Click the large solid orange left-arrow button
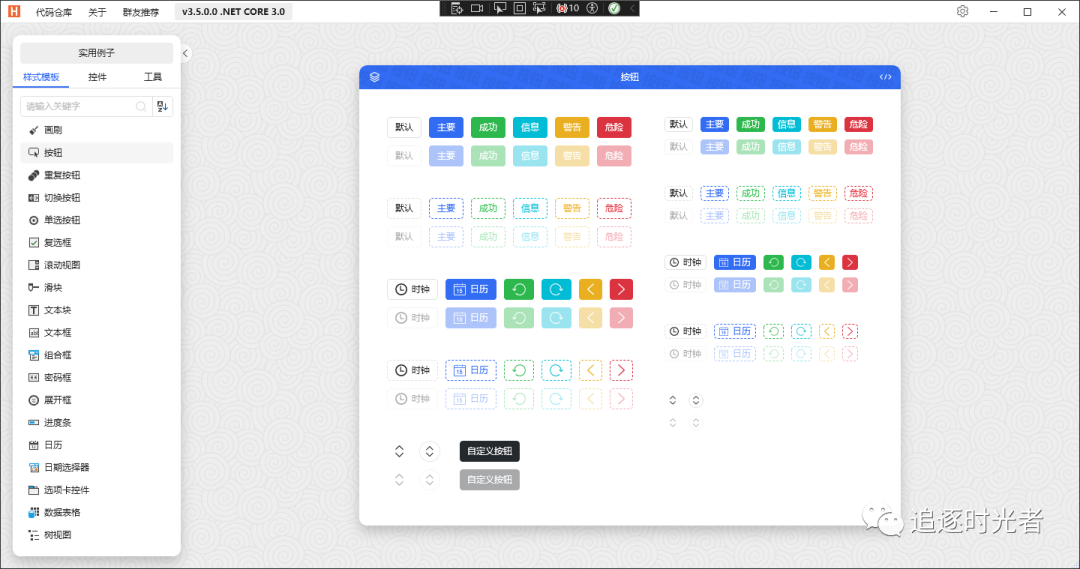 [x=590, y=289]
